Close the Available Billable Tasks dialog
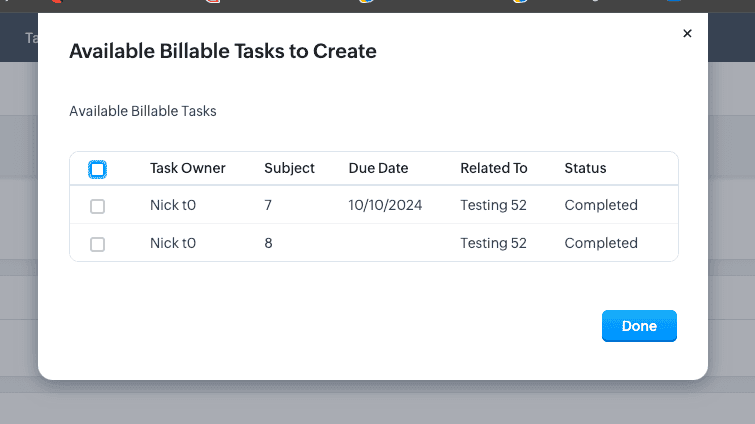 coord(687,34)
